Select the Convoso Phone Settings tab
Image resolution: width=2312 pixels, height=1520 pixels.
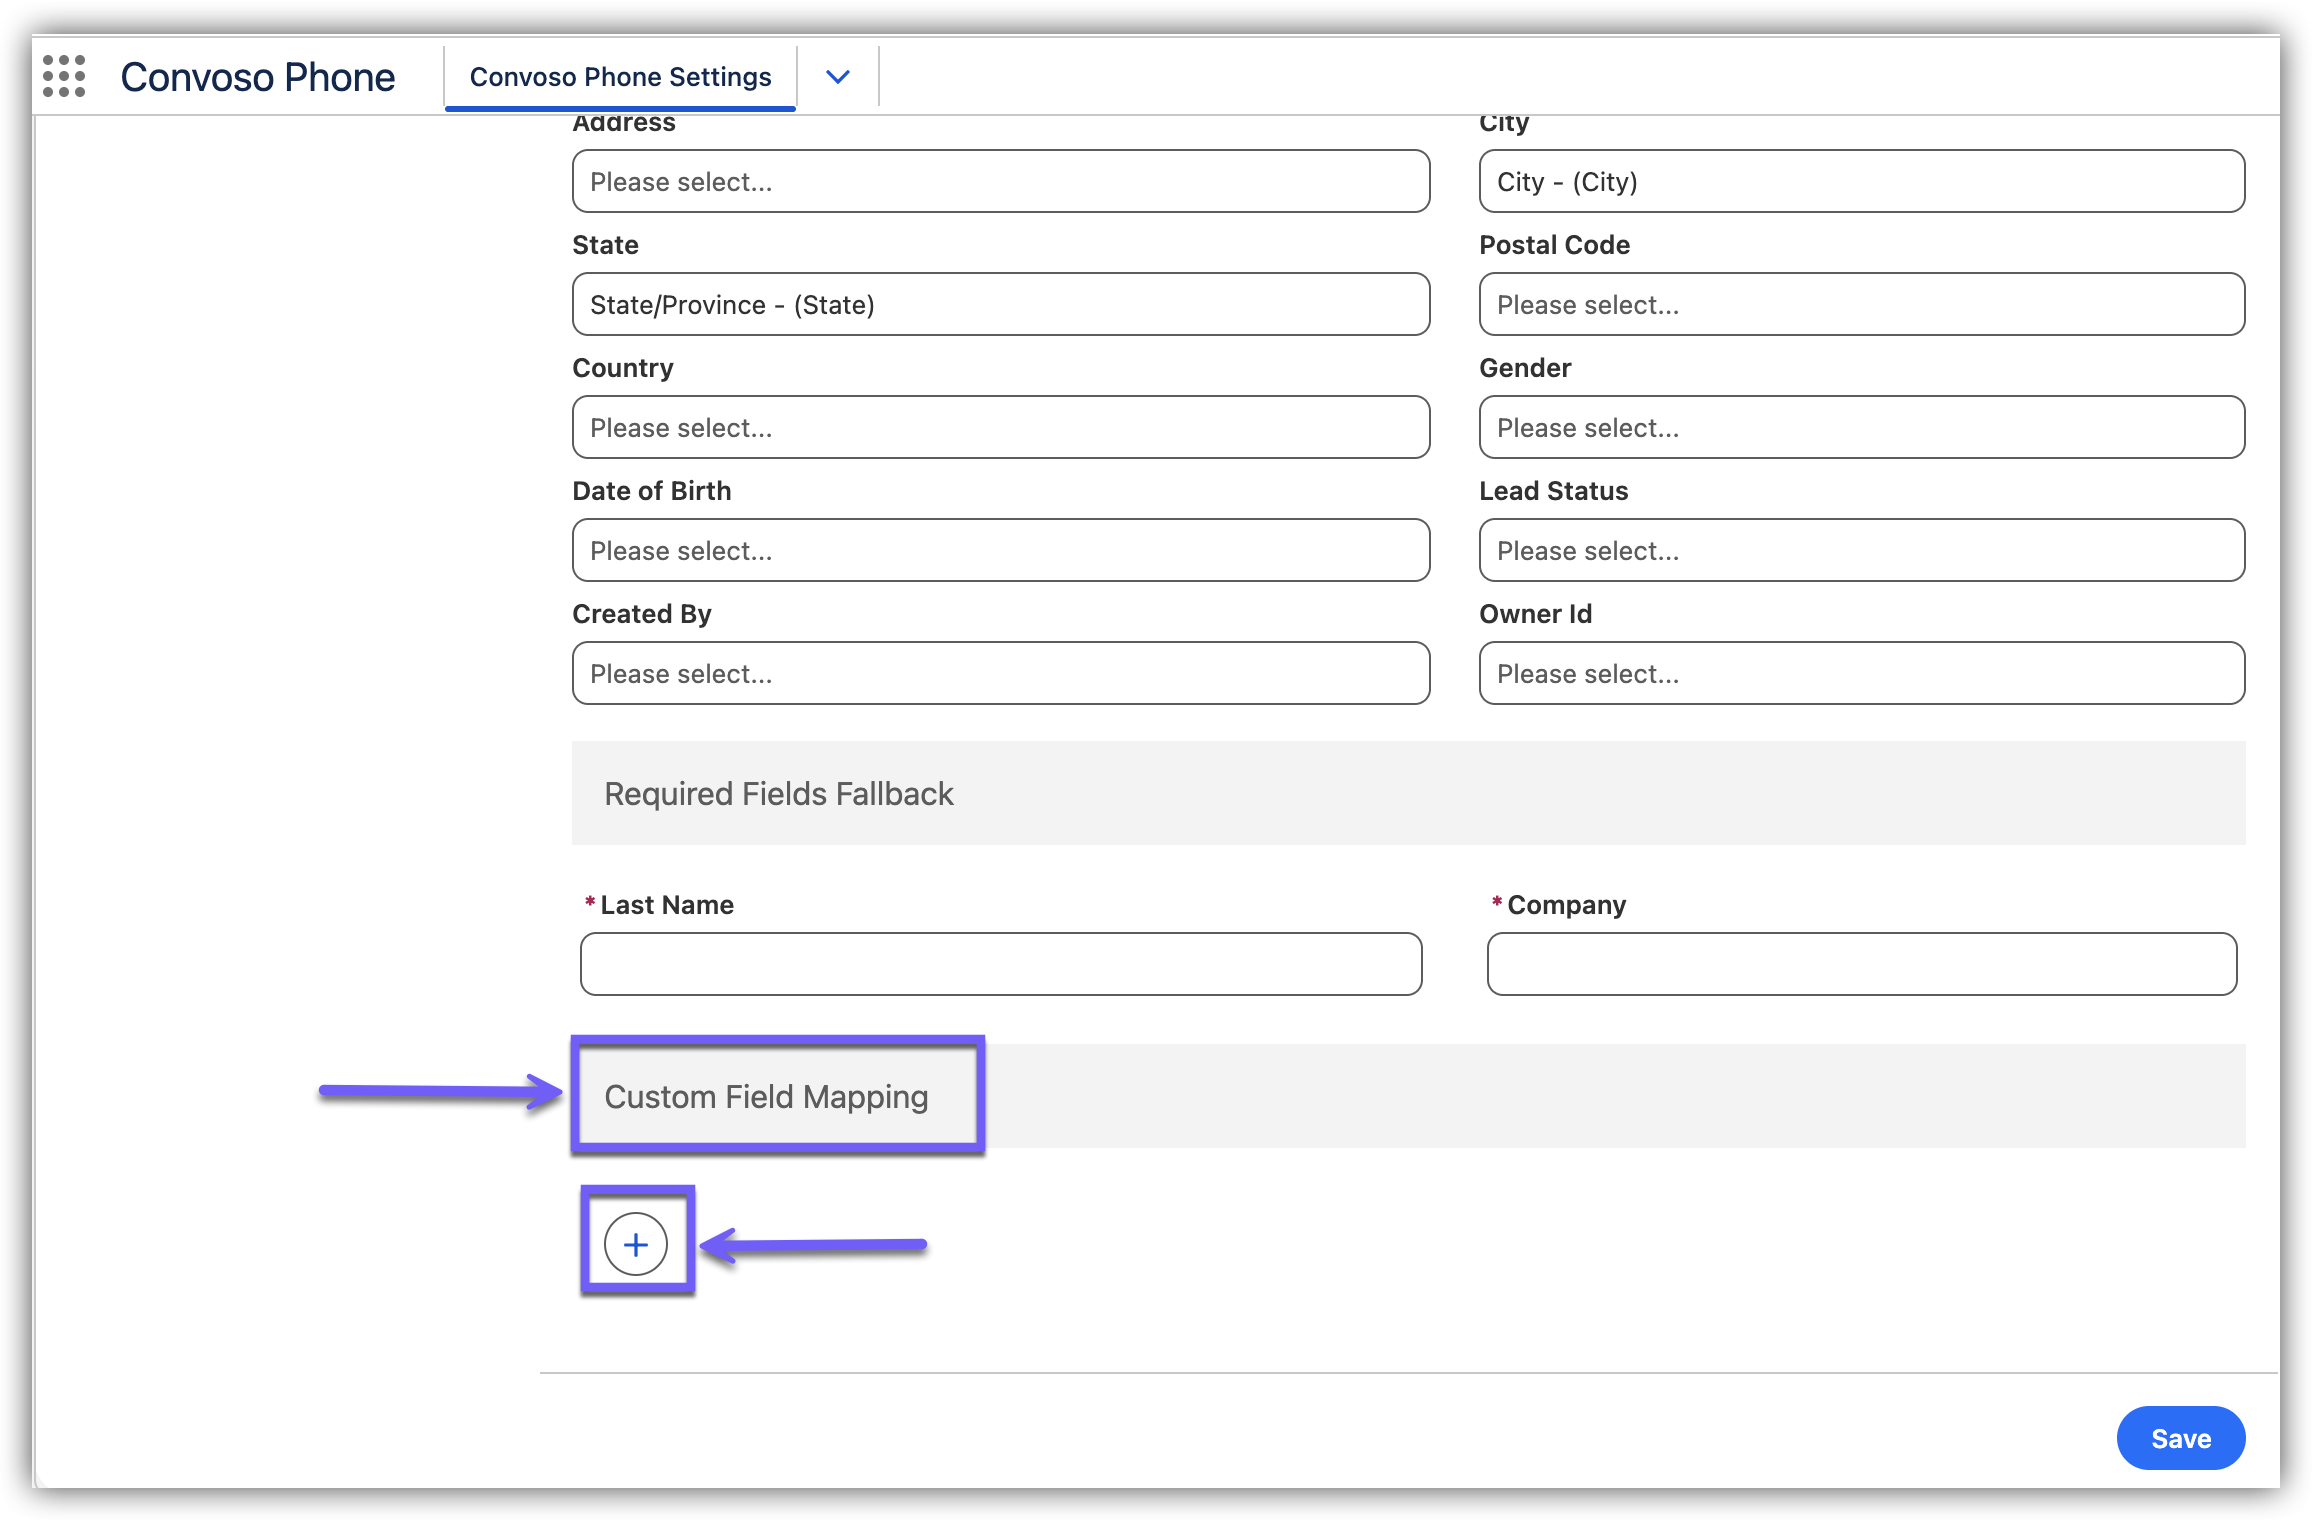[620, 77]
